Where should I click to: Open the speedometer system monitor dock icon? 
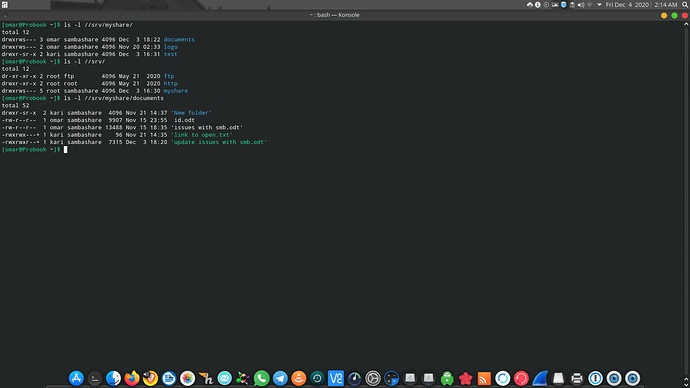click(x=354, y=378)
